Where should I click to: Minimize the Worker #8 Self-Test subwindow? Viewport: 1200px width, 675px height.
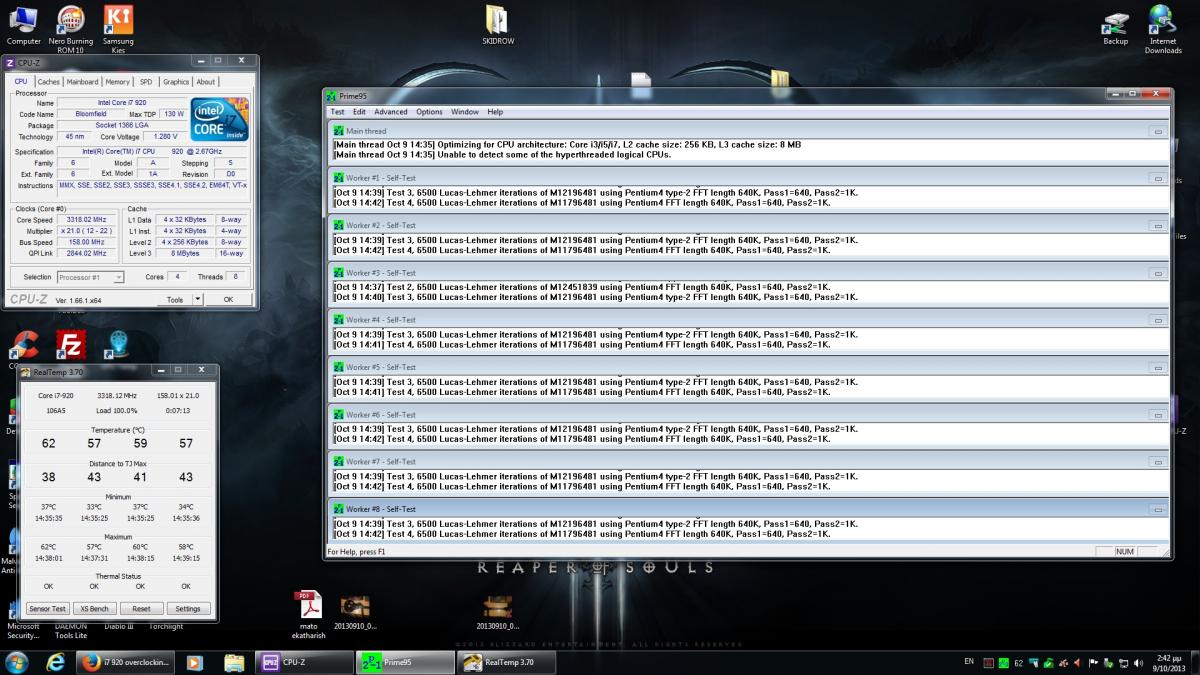[x=1158, y=510]
